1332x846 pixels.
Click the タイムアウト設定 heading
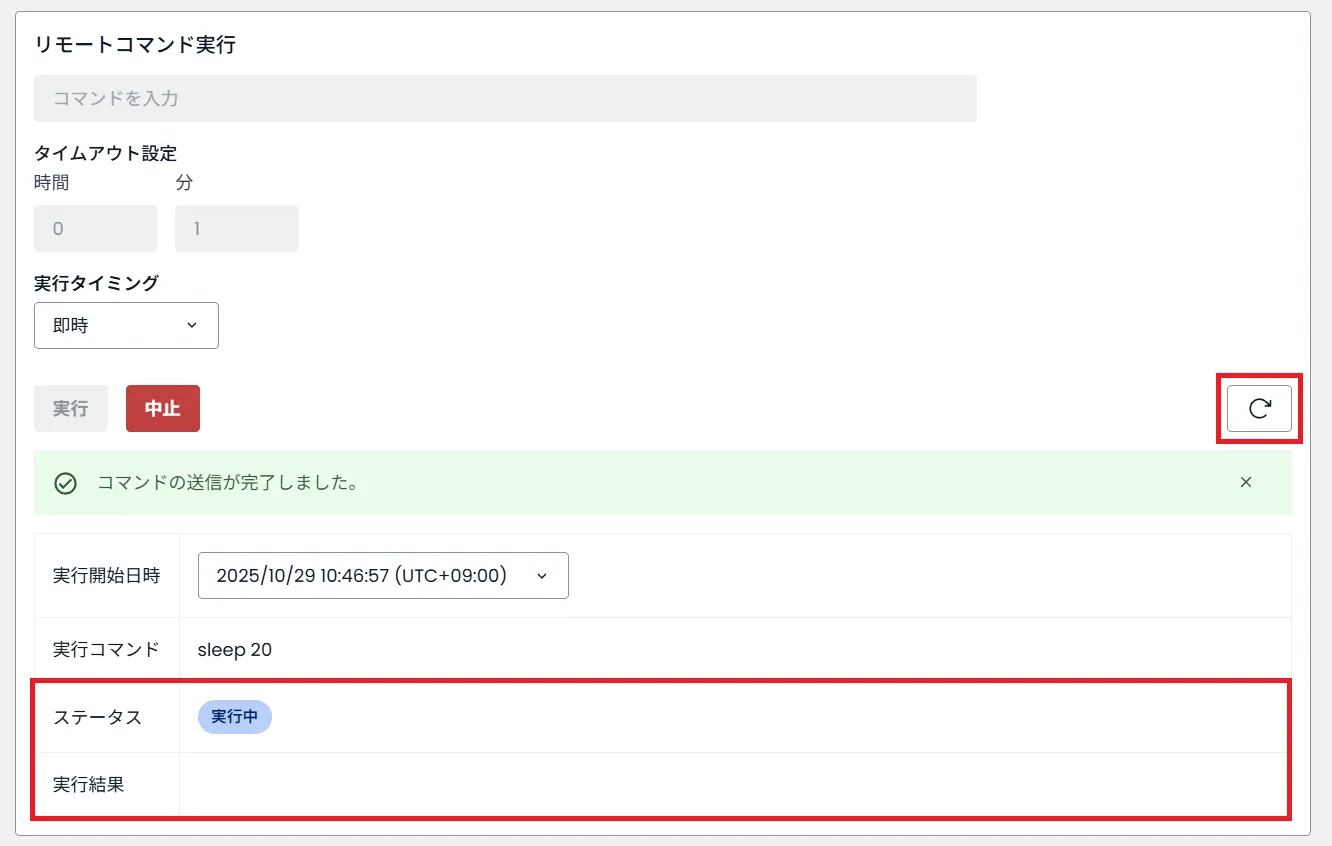pyautogui.click(x=106, y=153)
